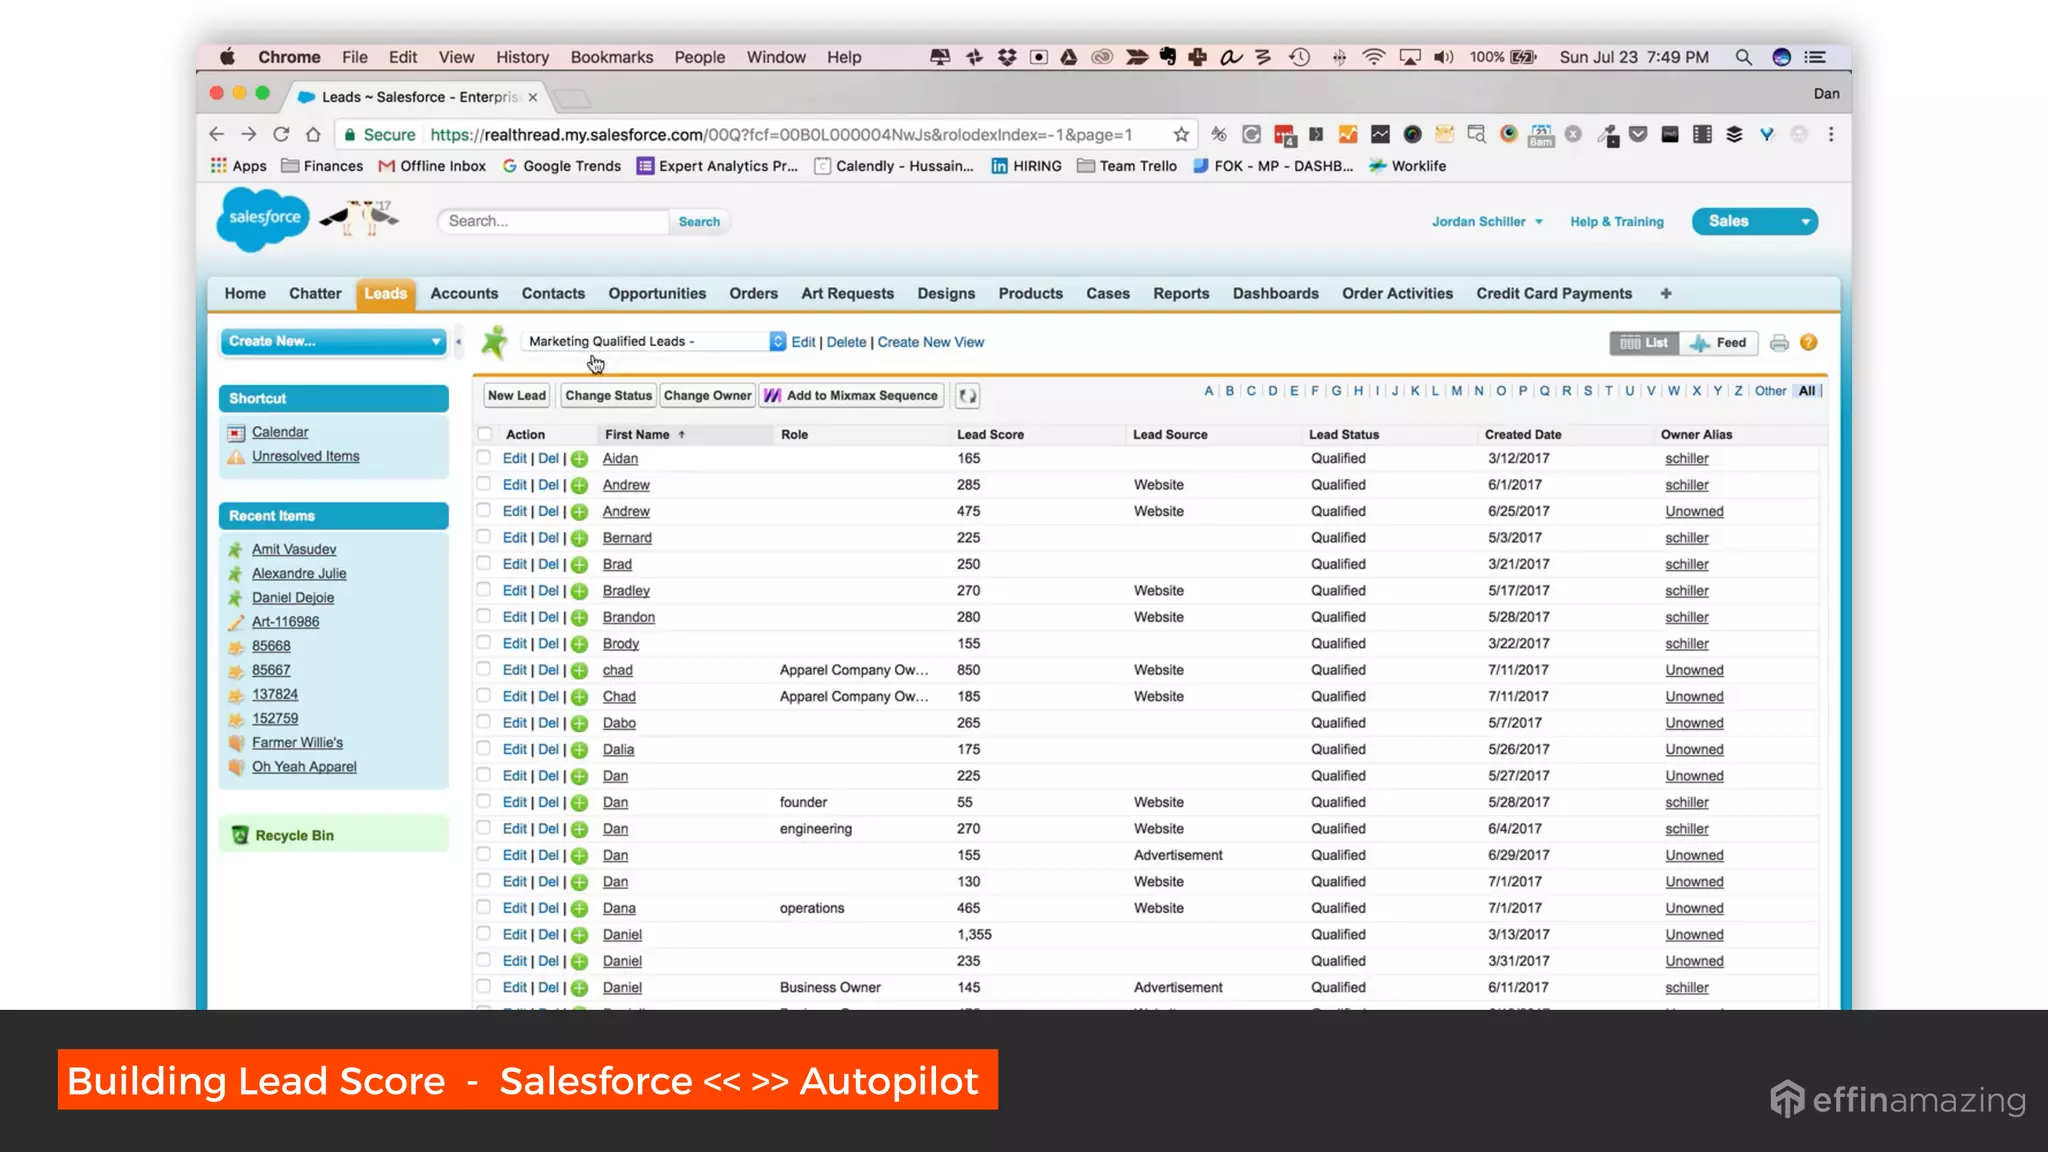Click the add tab plus icon
Image resolution: width=2048 pixels, height=1152 pixels.
1665,293
